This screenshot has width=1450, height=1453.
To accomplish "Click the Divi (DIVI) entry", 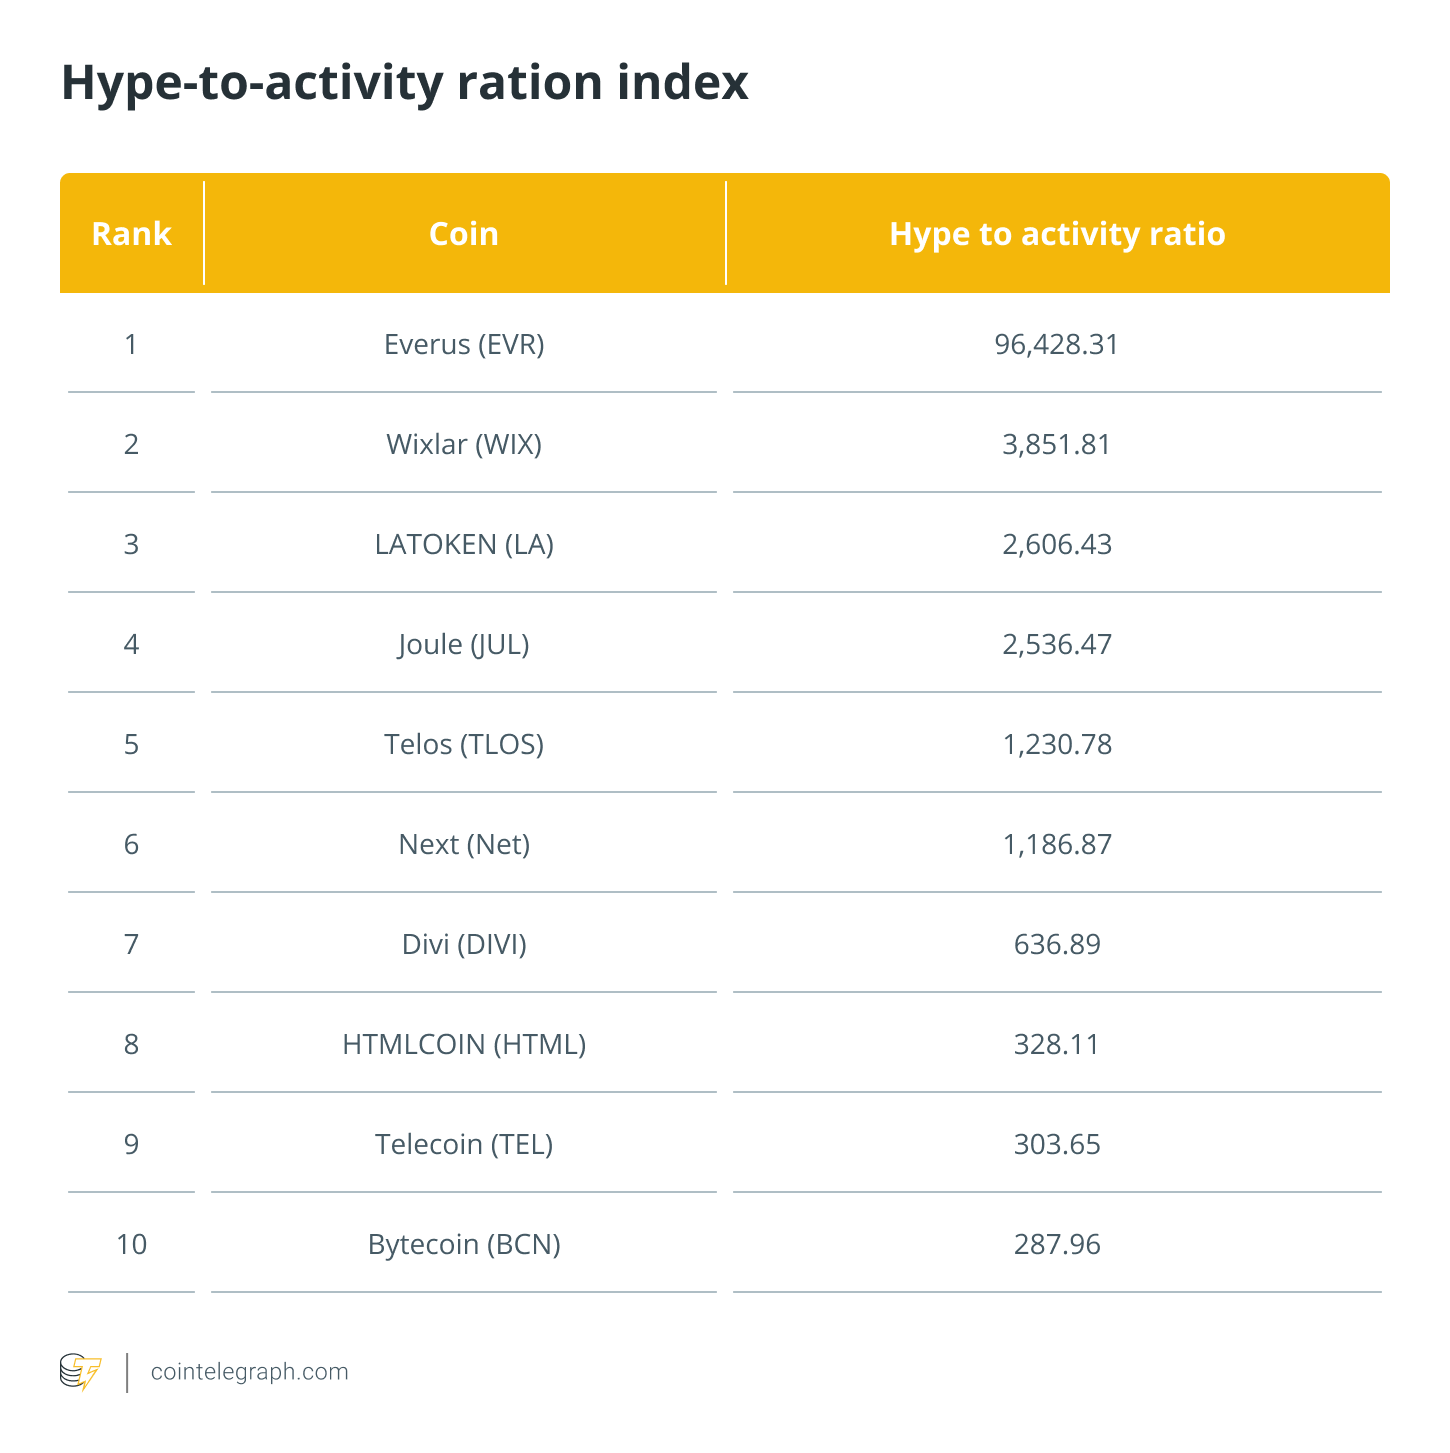I will [464, 944].
